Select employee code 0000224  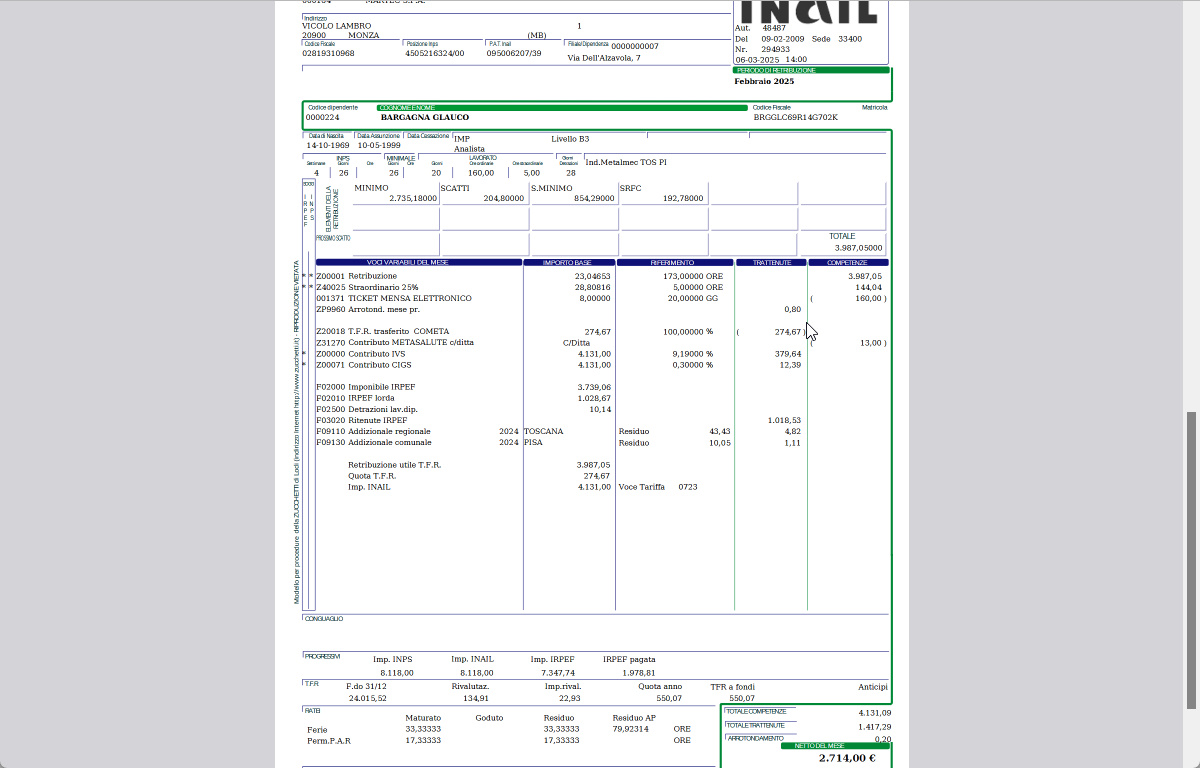pyautogui.click(x=322, y=117)
